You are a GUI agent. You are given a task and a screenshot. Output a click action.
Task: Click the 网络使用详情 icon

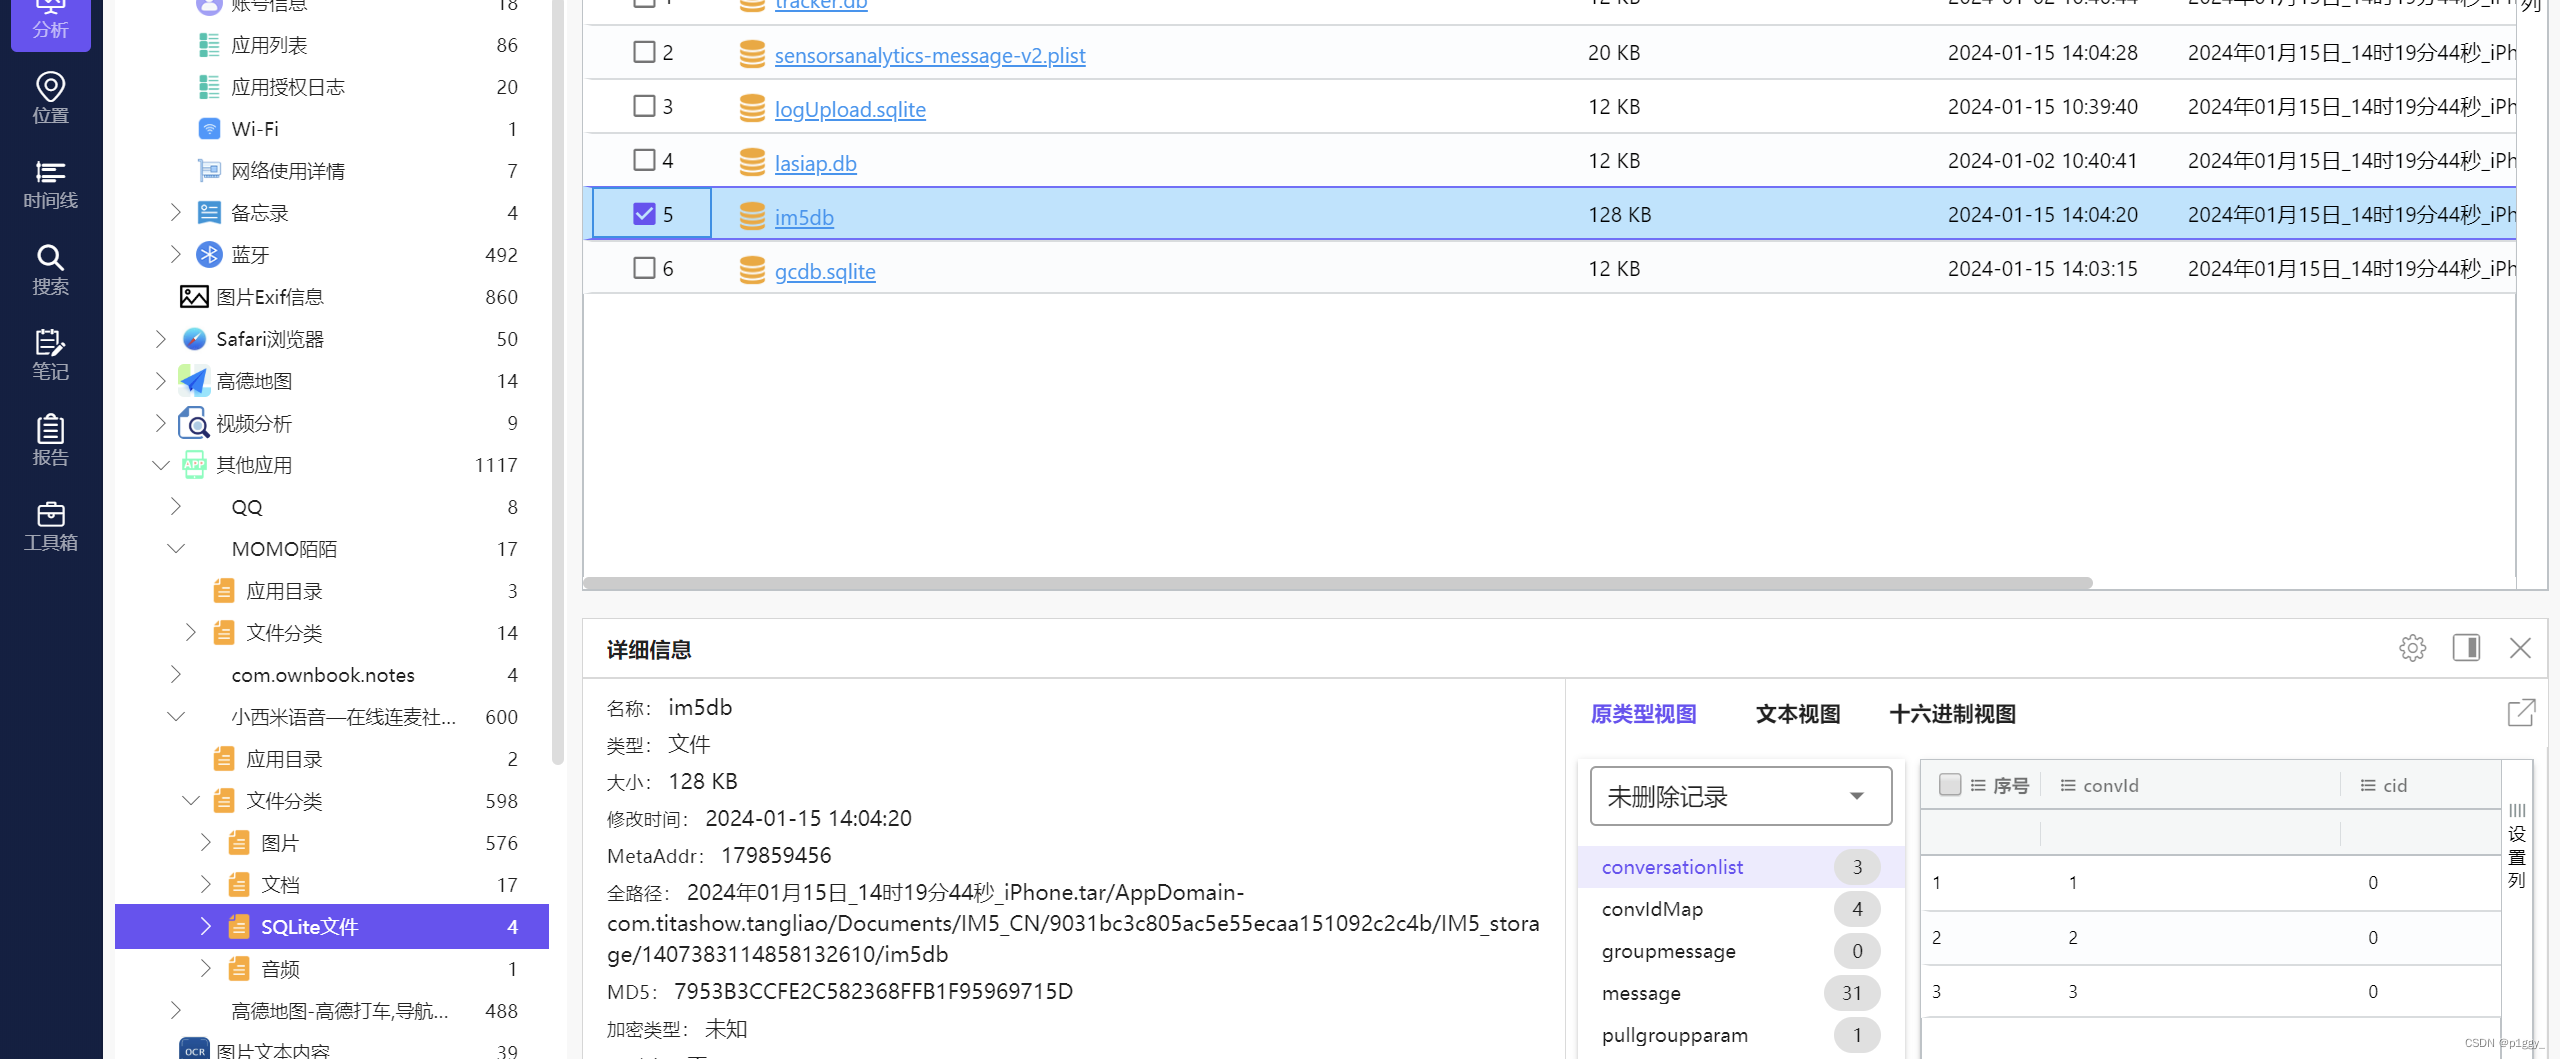pos(209,171)
